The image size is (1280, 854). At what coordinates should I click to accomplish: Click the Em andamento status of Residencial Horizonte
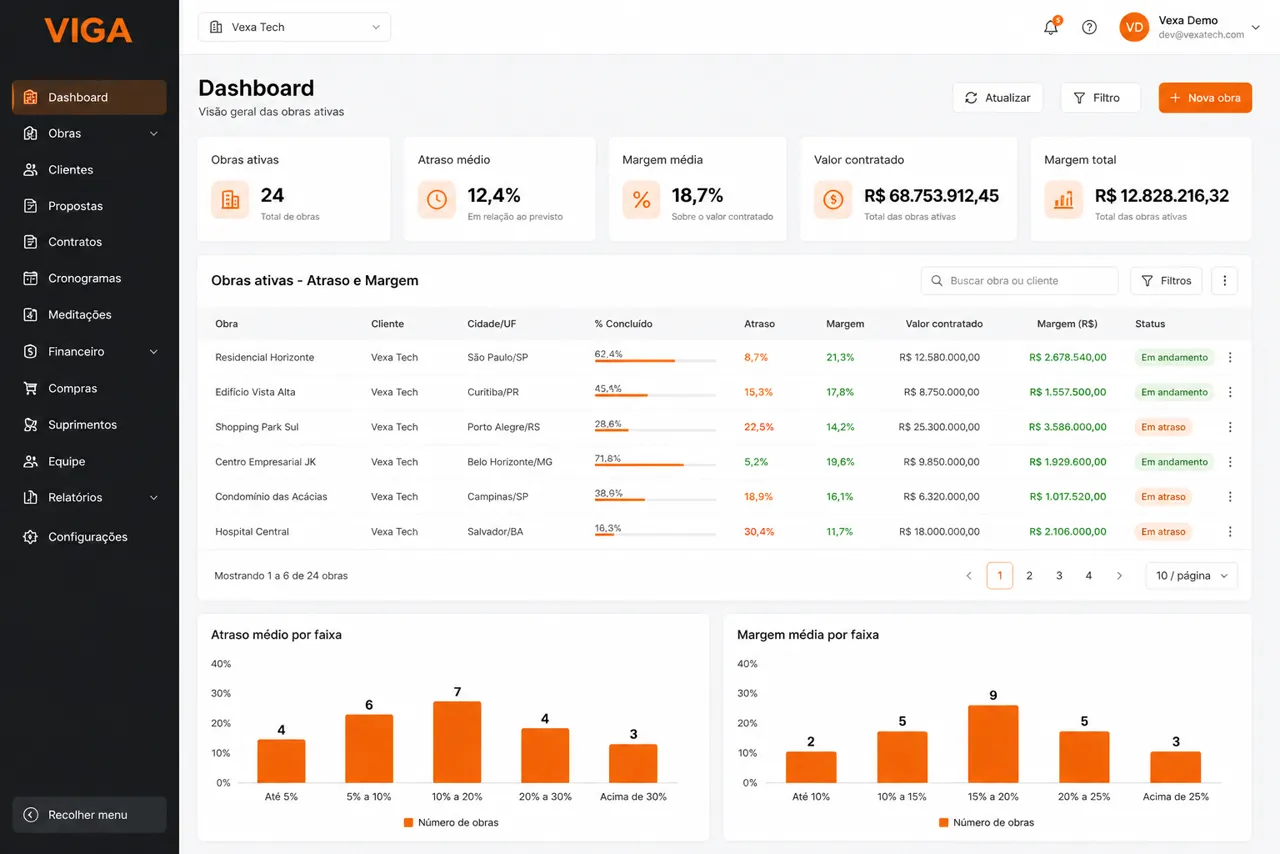coord(1174,357)
